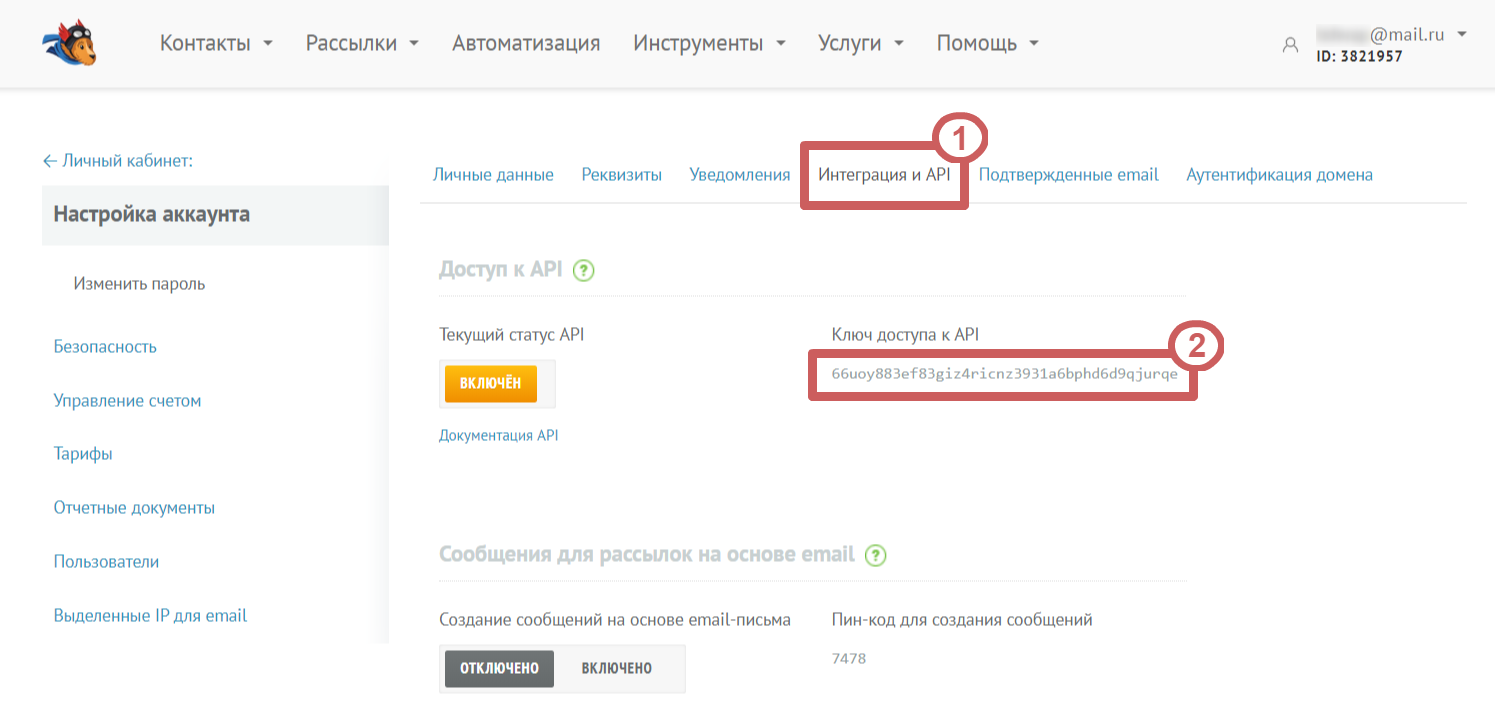Open Автоматизация in the top menu
The image size is (1495, 710).
point(526,44)
